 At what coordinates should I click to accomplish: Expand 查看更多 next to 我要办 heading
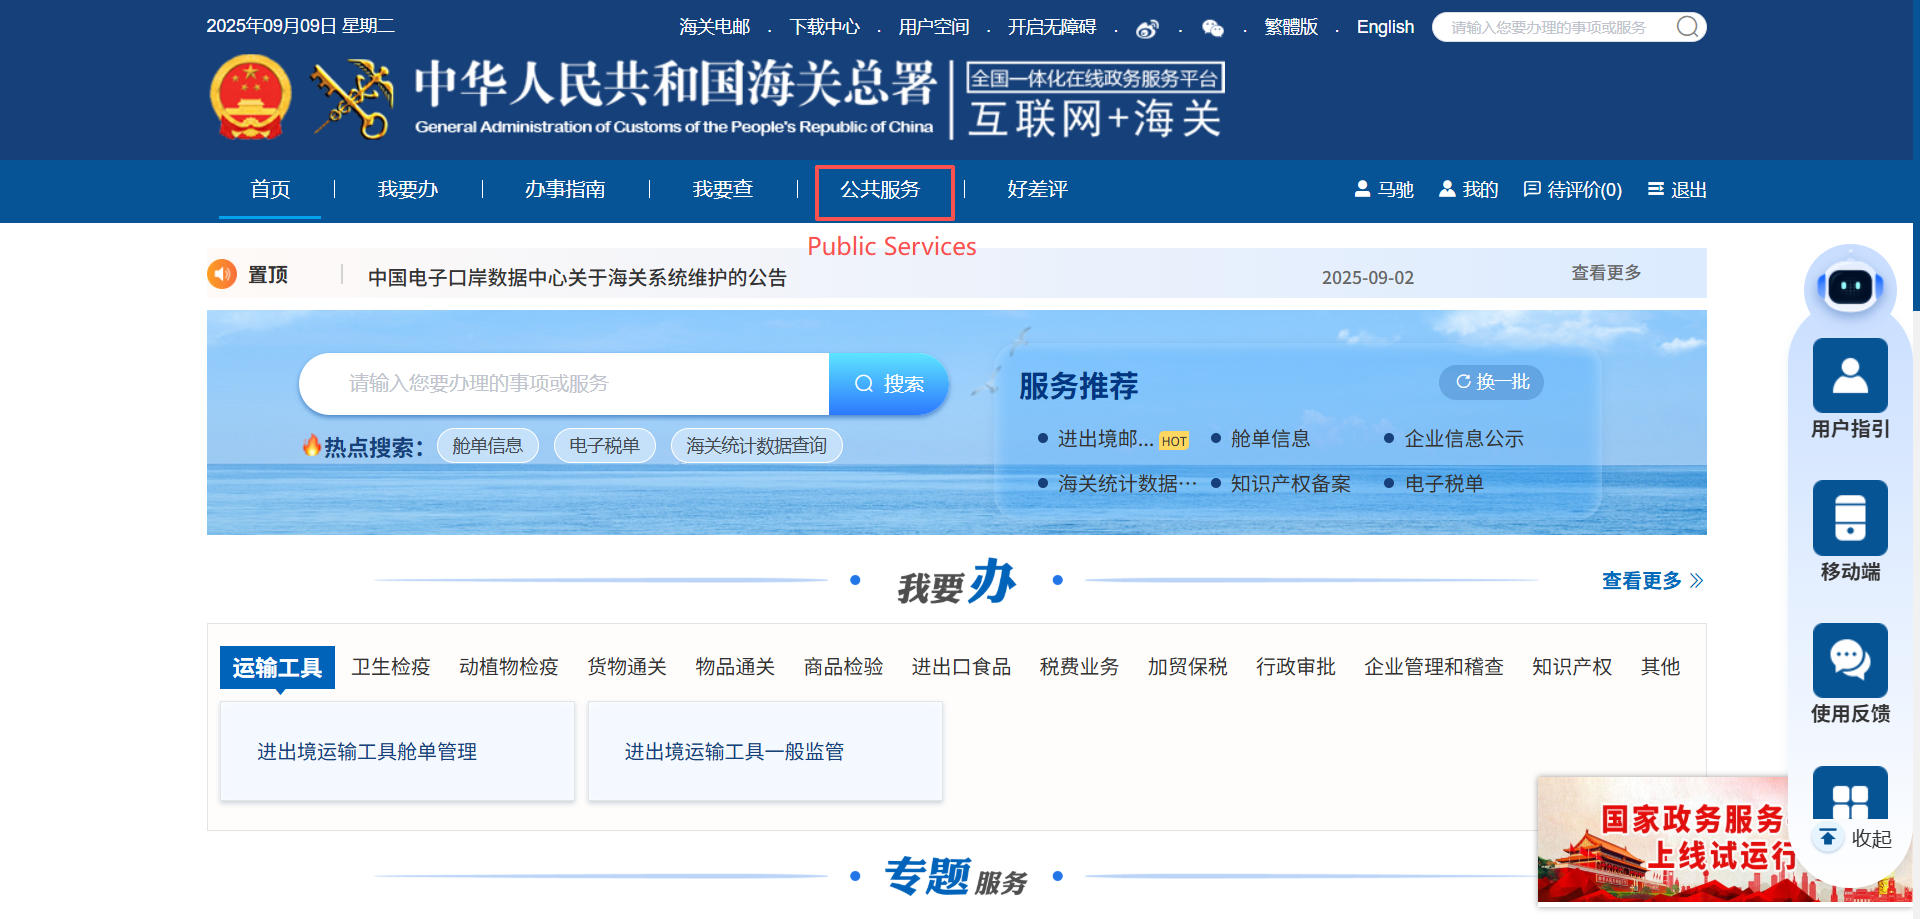click(x=1651, y=581)
